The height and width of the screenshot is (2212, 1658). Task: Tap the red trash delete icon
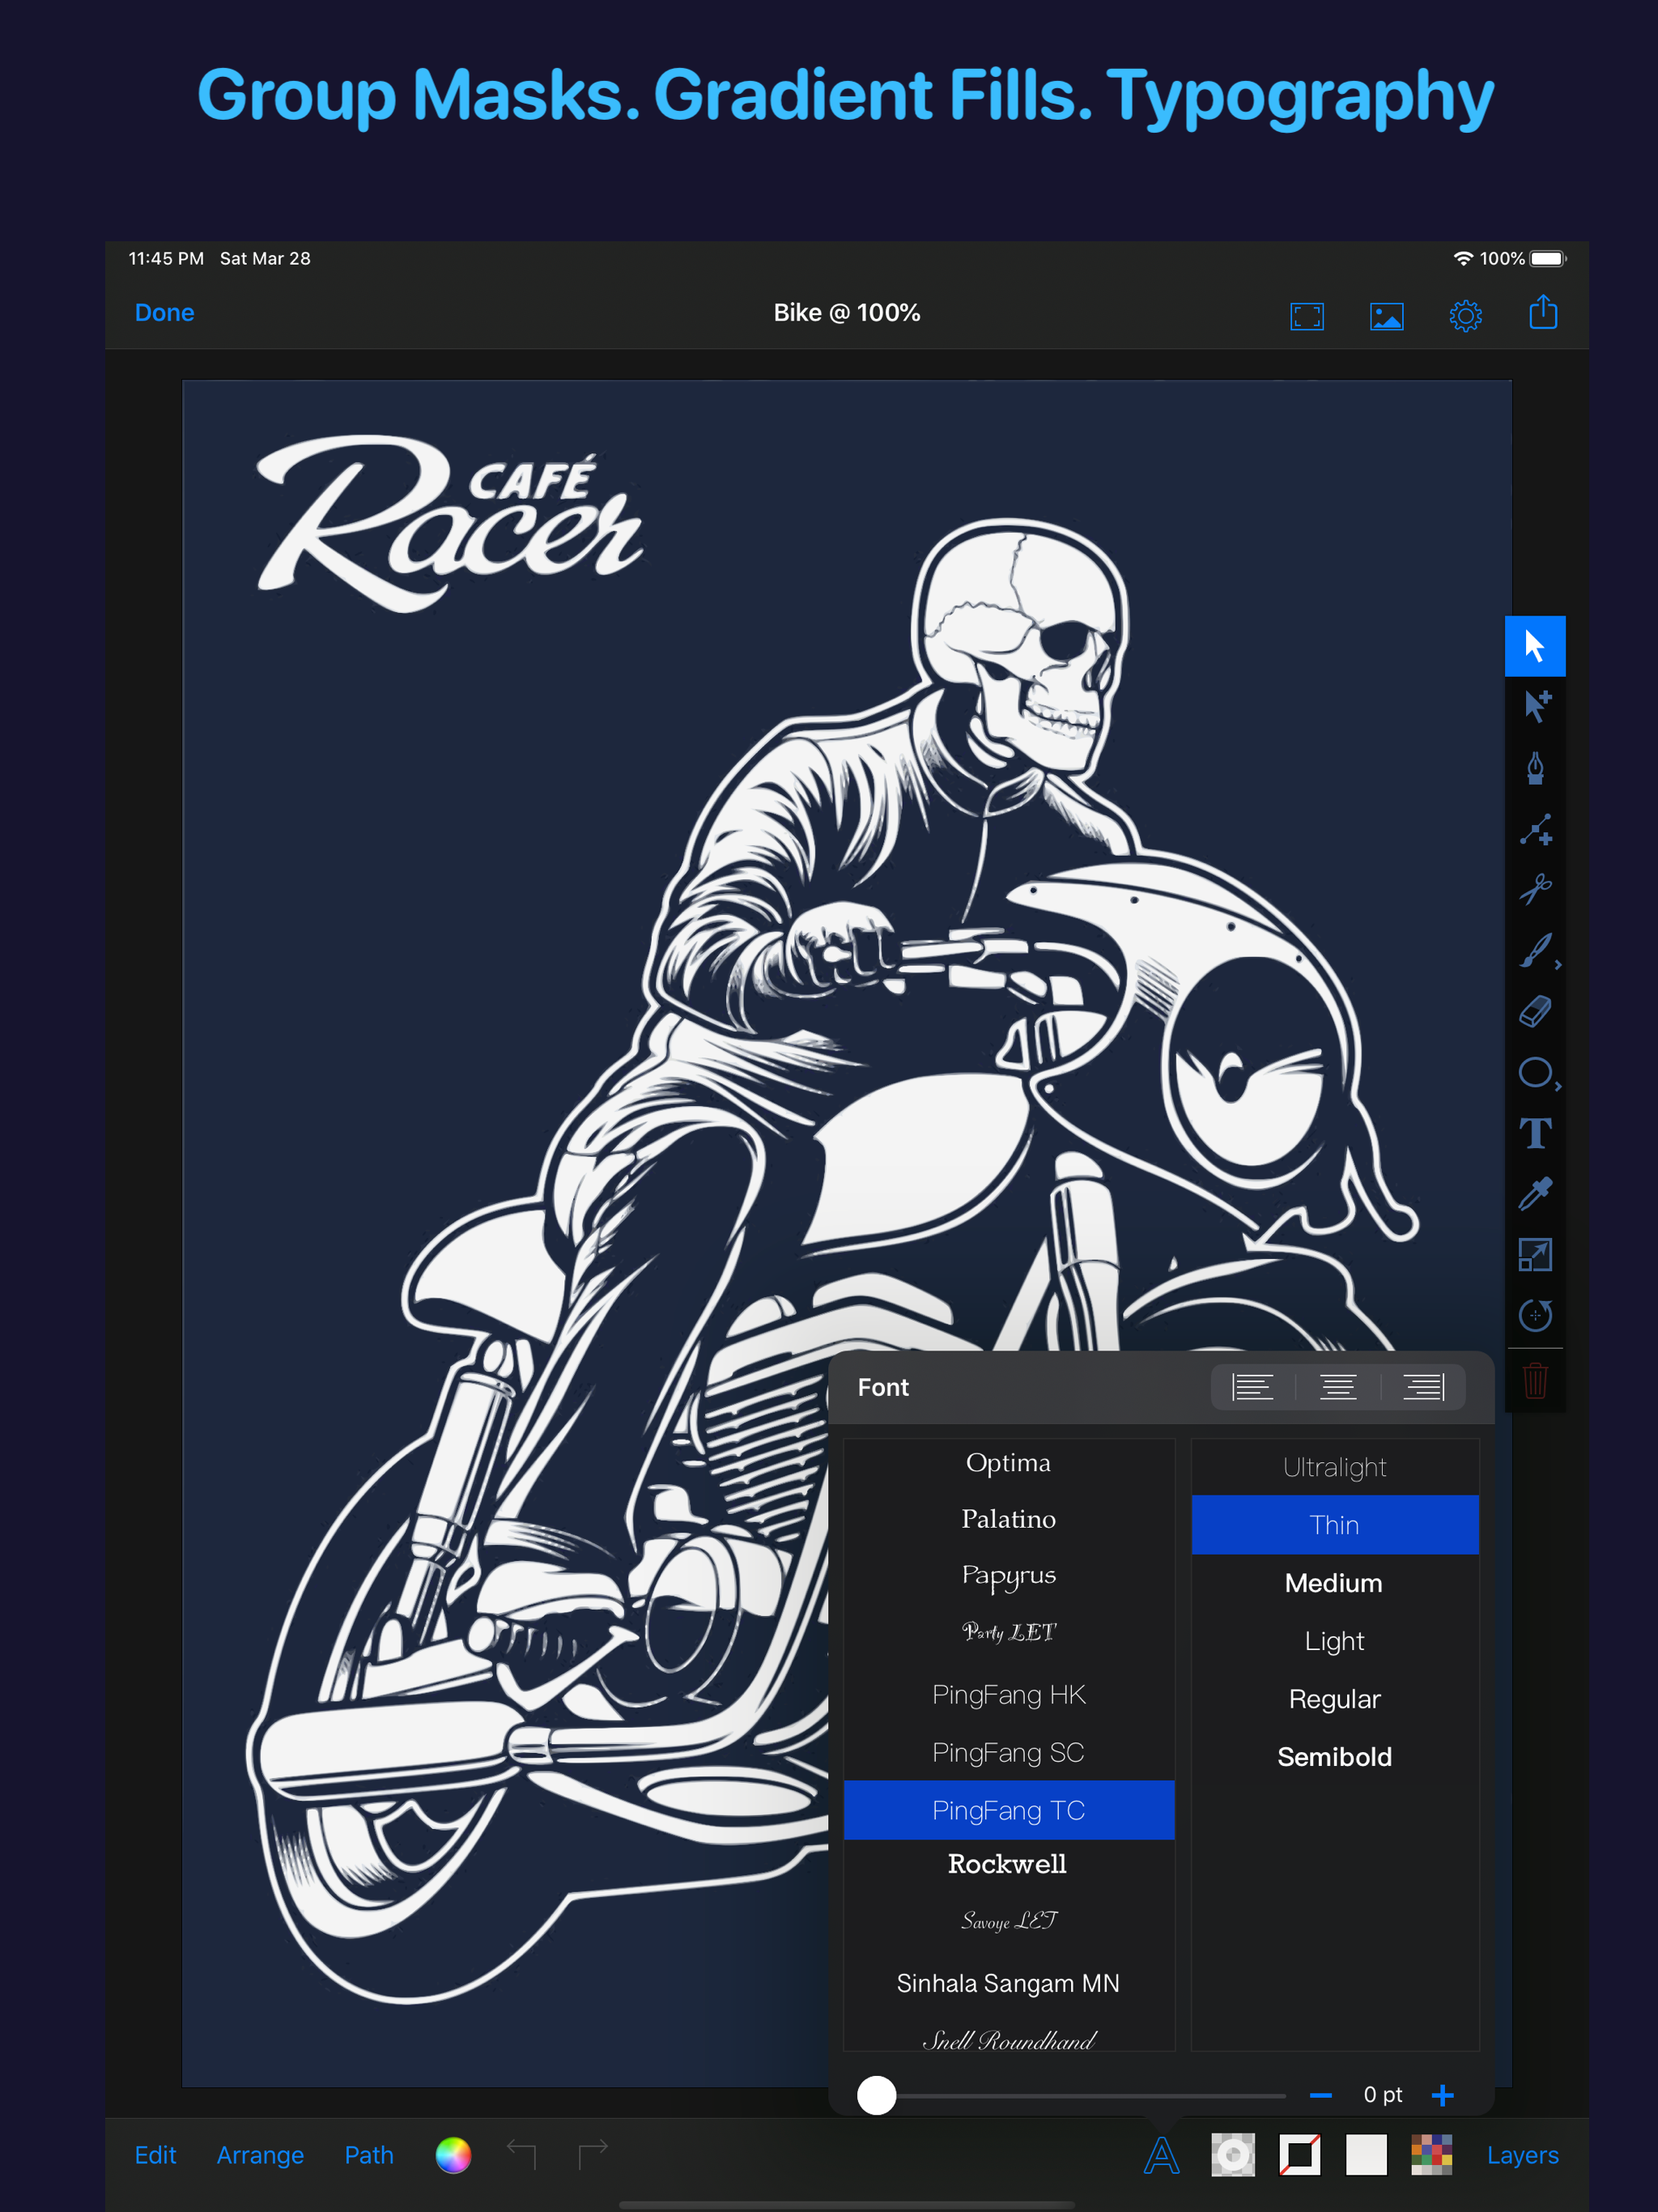1535,1381
